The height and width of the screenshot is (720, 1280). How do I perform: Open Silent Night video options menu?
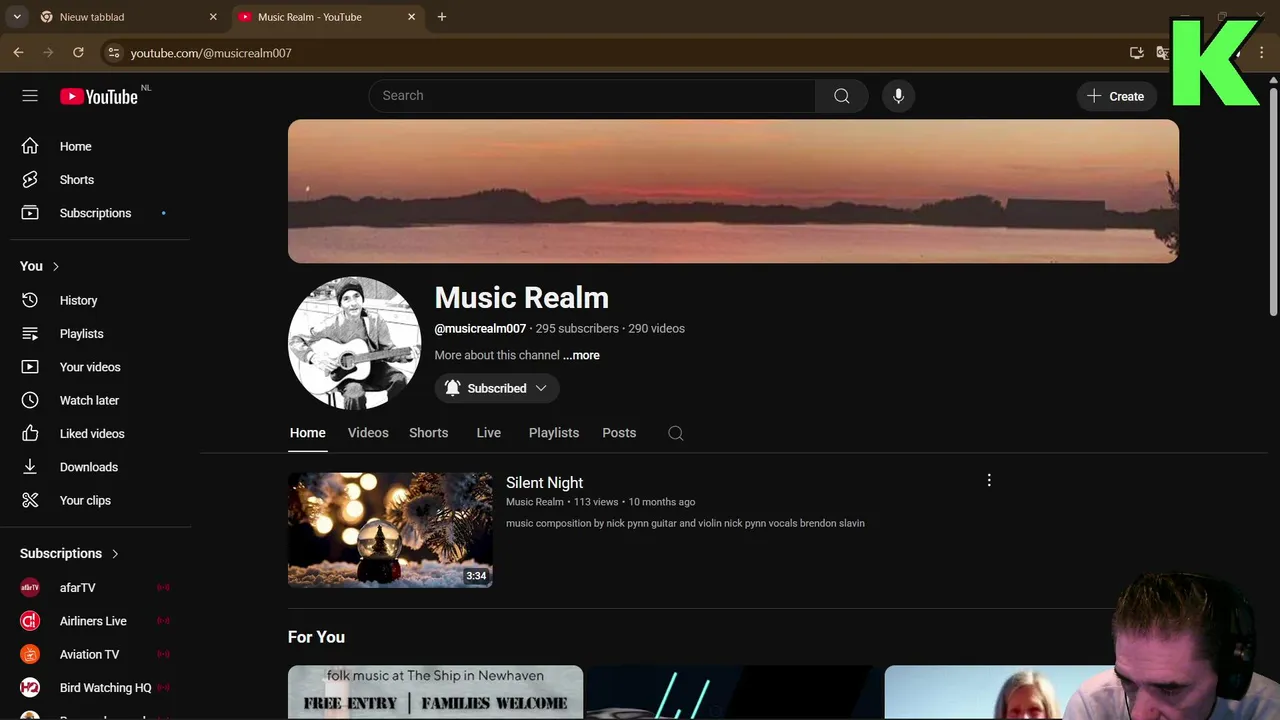989,480
